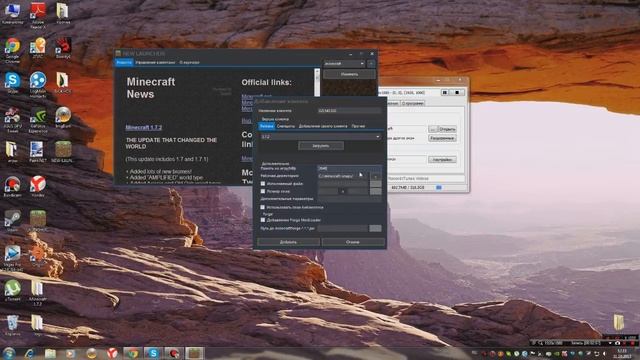Open Adobe Reader X desktop shortcut
The width and height of the screenshot is (640, 360).
(x=38, y=16)
